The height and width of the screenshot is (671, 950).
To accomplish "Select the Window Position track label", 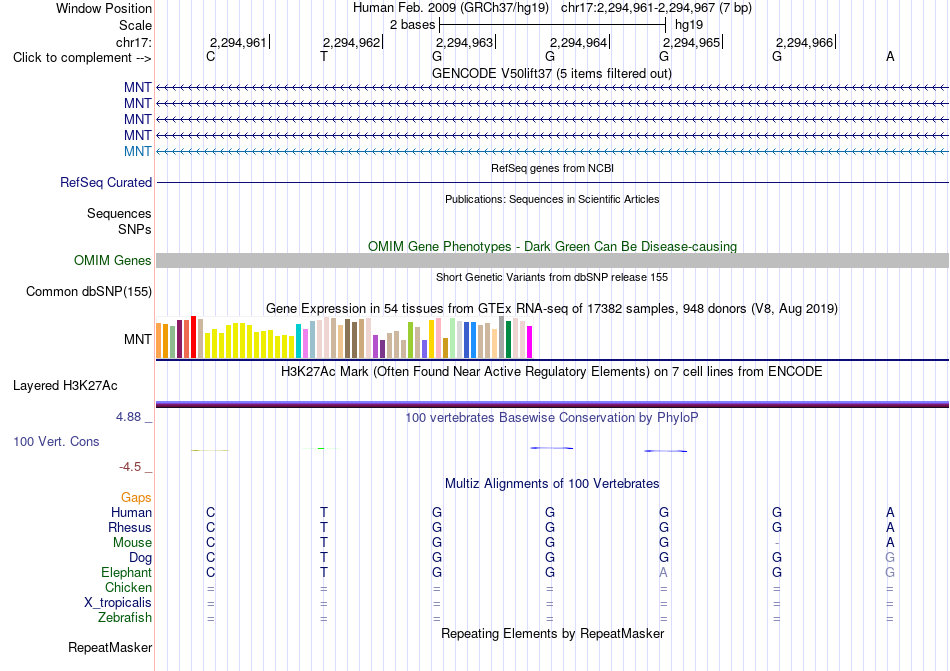I will point(104,8).
